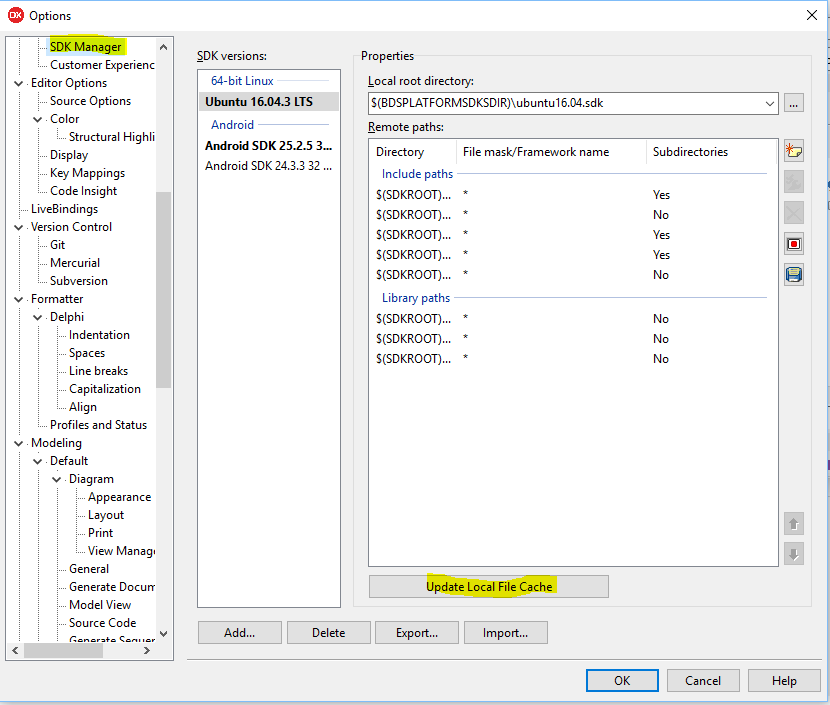This screenshot has width=830, height=705.
Task: Select Code Insight tree item
Action: pos(84,191)
